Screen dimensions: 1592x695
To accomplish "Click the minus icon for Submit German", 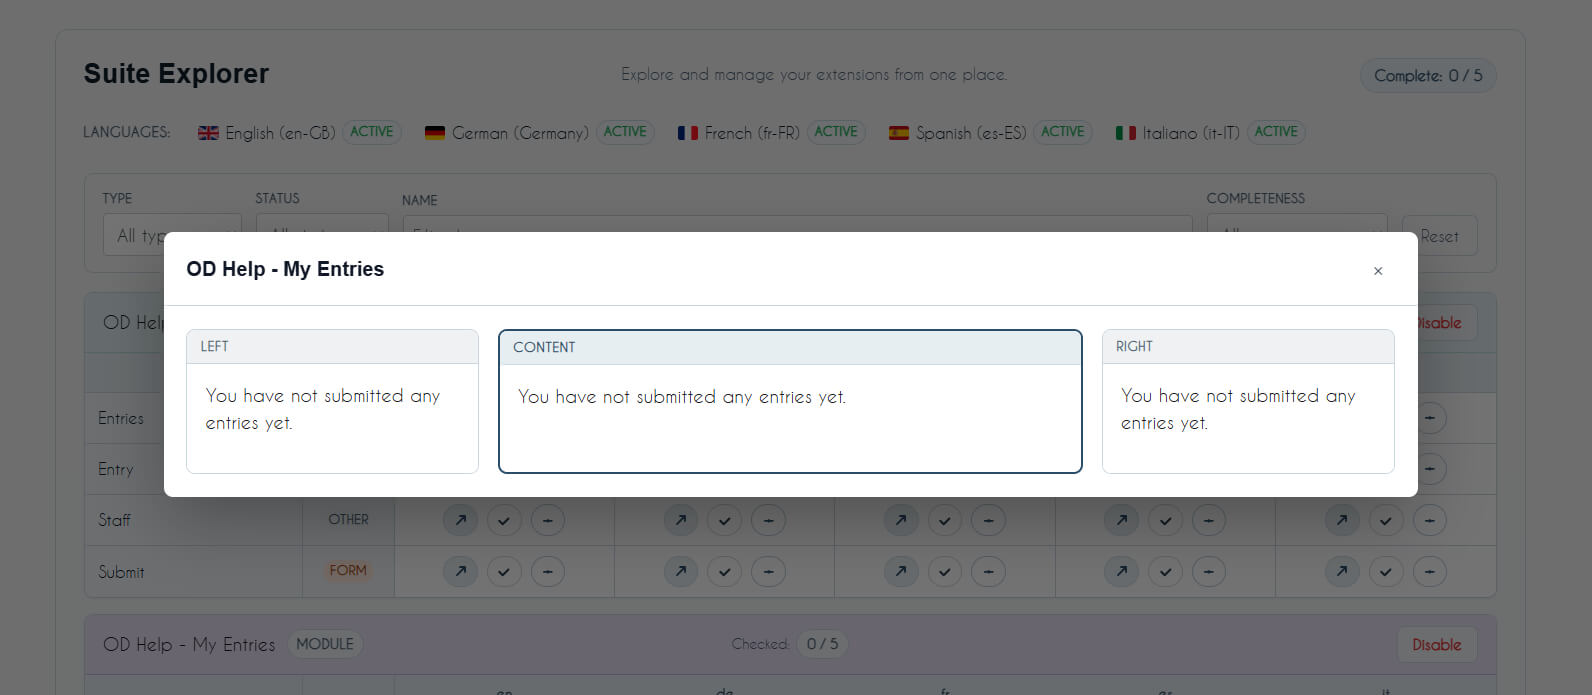I will point(768,571).
